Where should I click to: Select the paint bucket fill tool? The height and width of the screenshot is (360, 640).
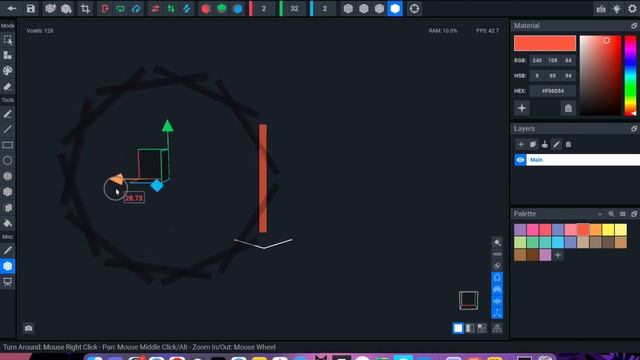(x=7, y=223)
